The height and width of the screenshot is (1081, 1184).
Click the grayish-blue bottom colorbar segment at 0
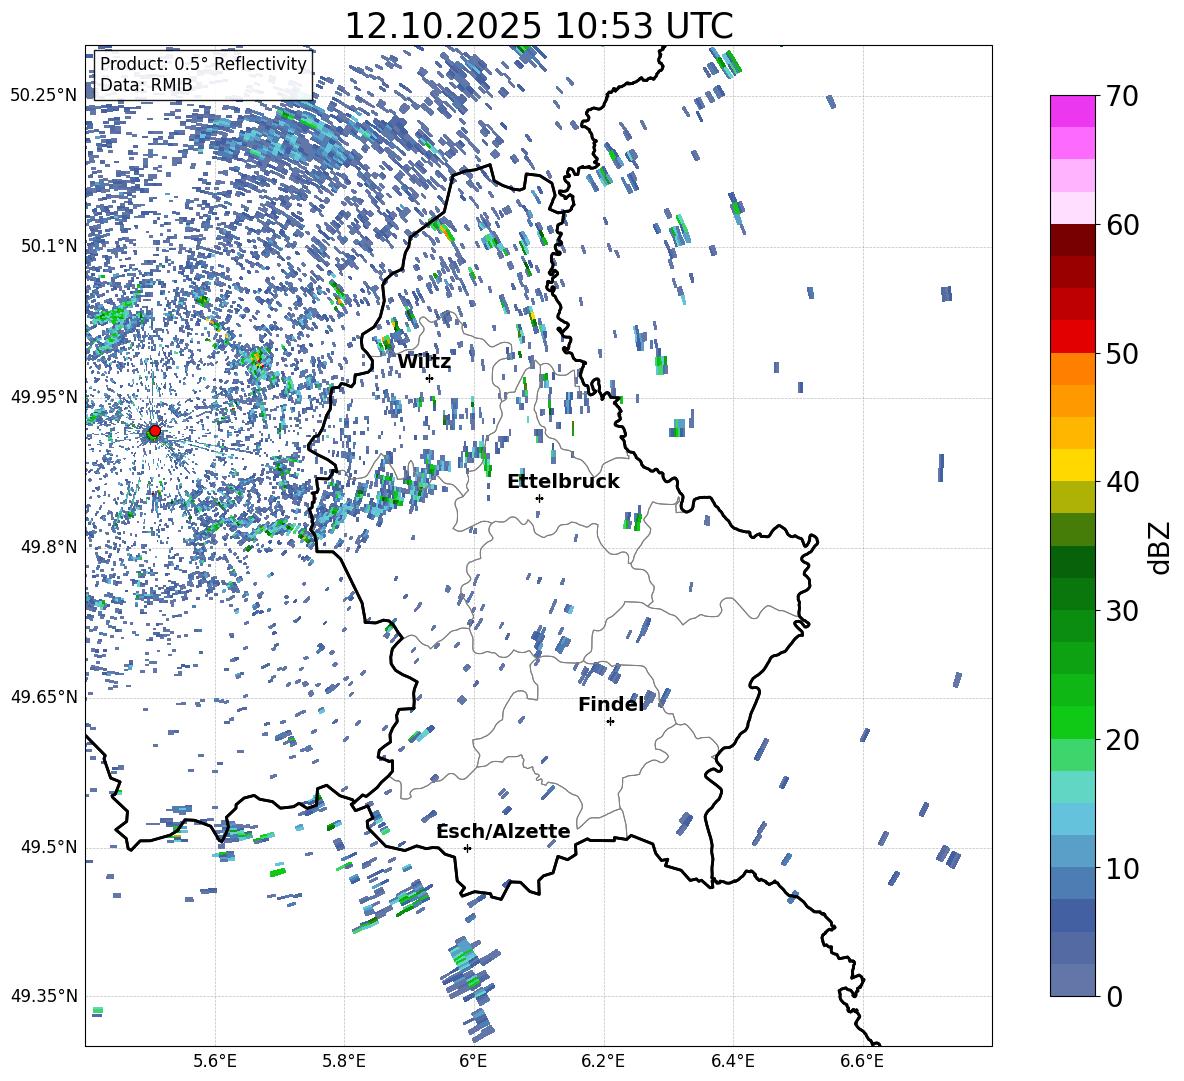click(1073, 980)
